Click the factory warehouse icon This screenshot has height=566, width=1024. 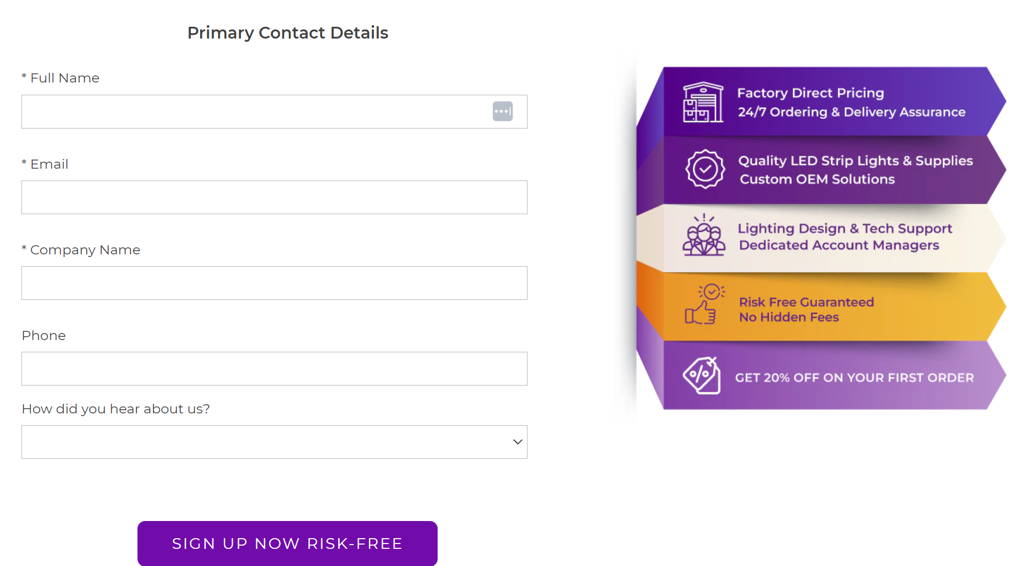coord(703,102)
